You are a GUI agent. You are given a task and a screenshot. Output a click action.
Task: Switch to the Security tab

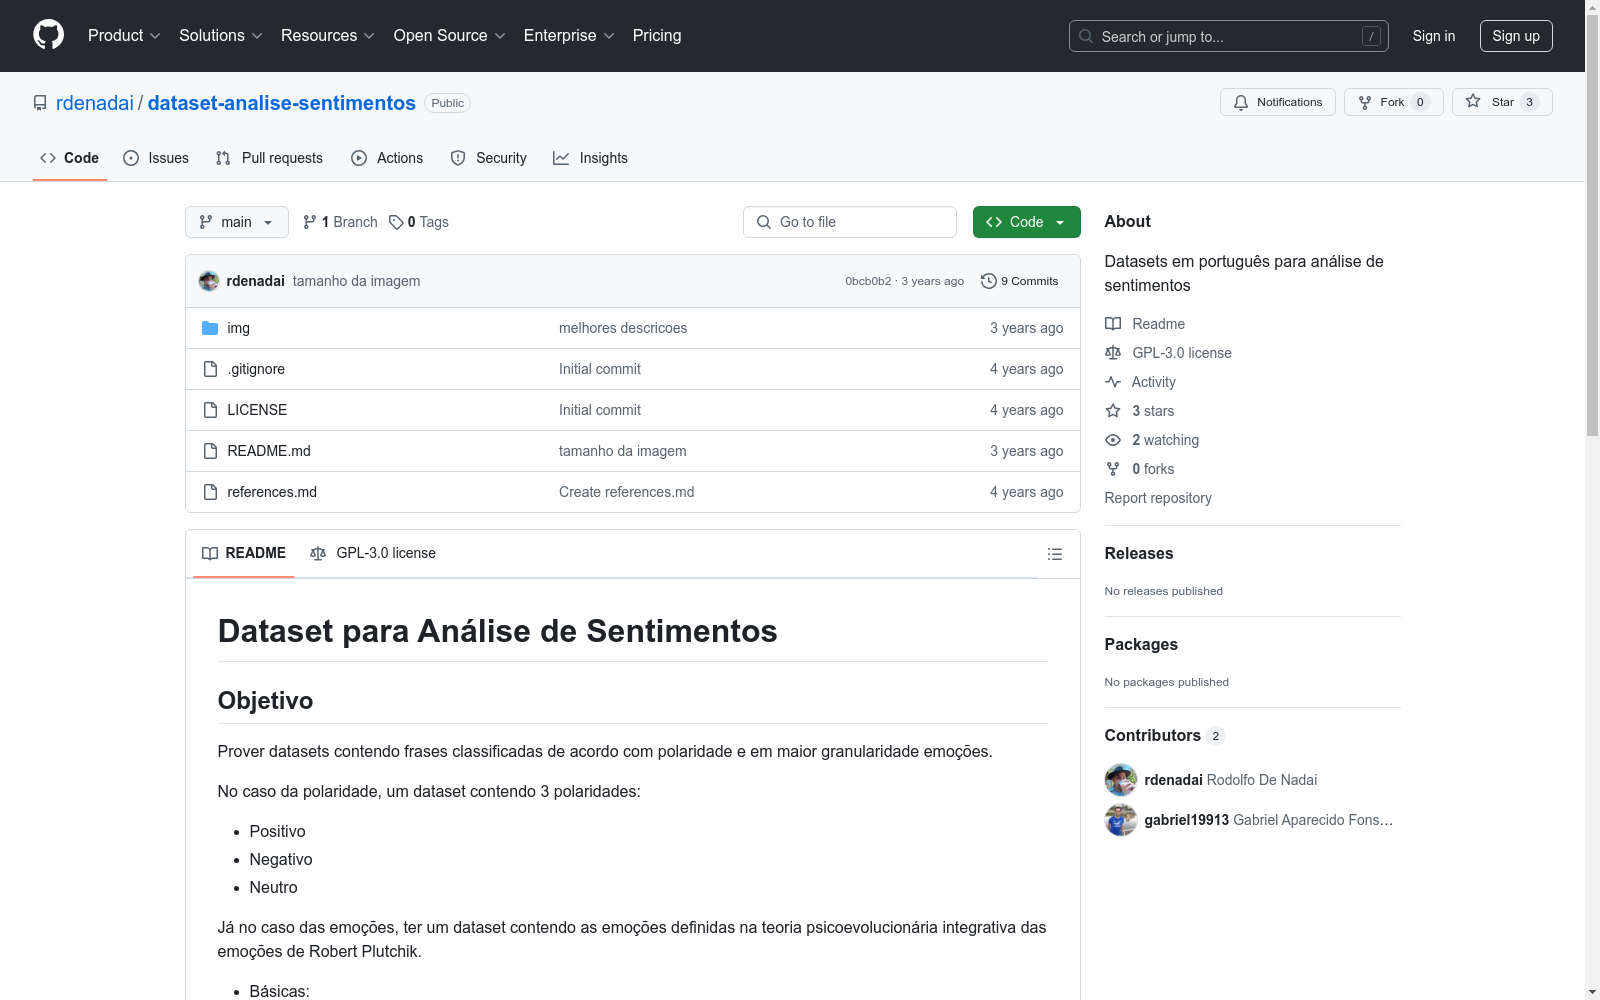(488, 158)
